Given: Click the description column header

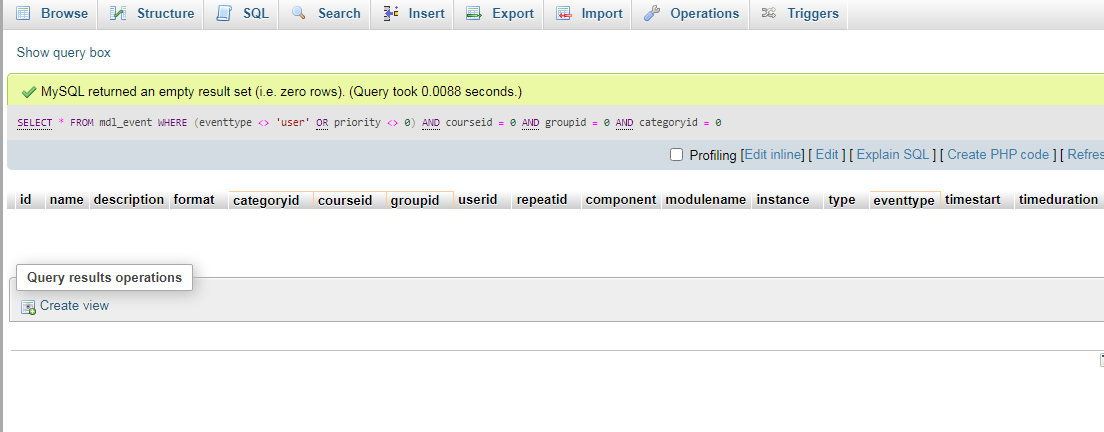Looking at the screenshot, I should pos(129,200).
